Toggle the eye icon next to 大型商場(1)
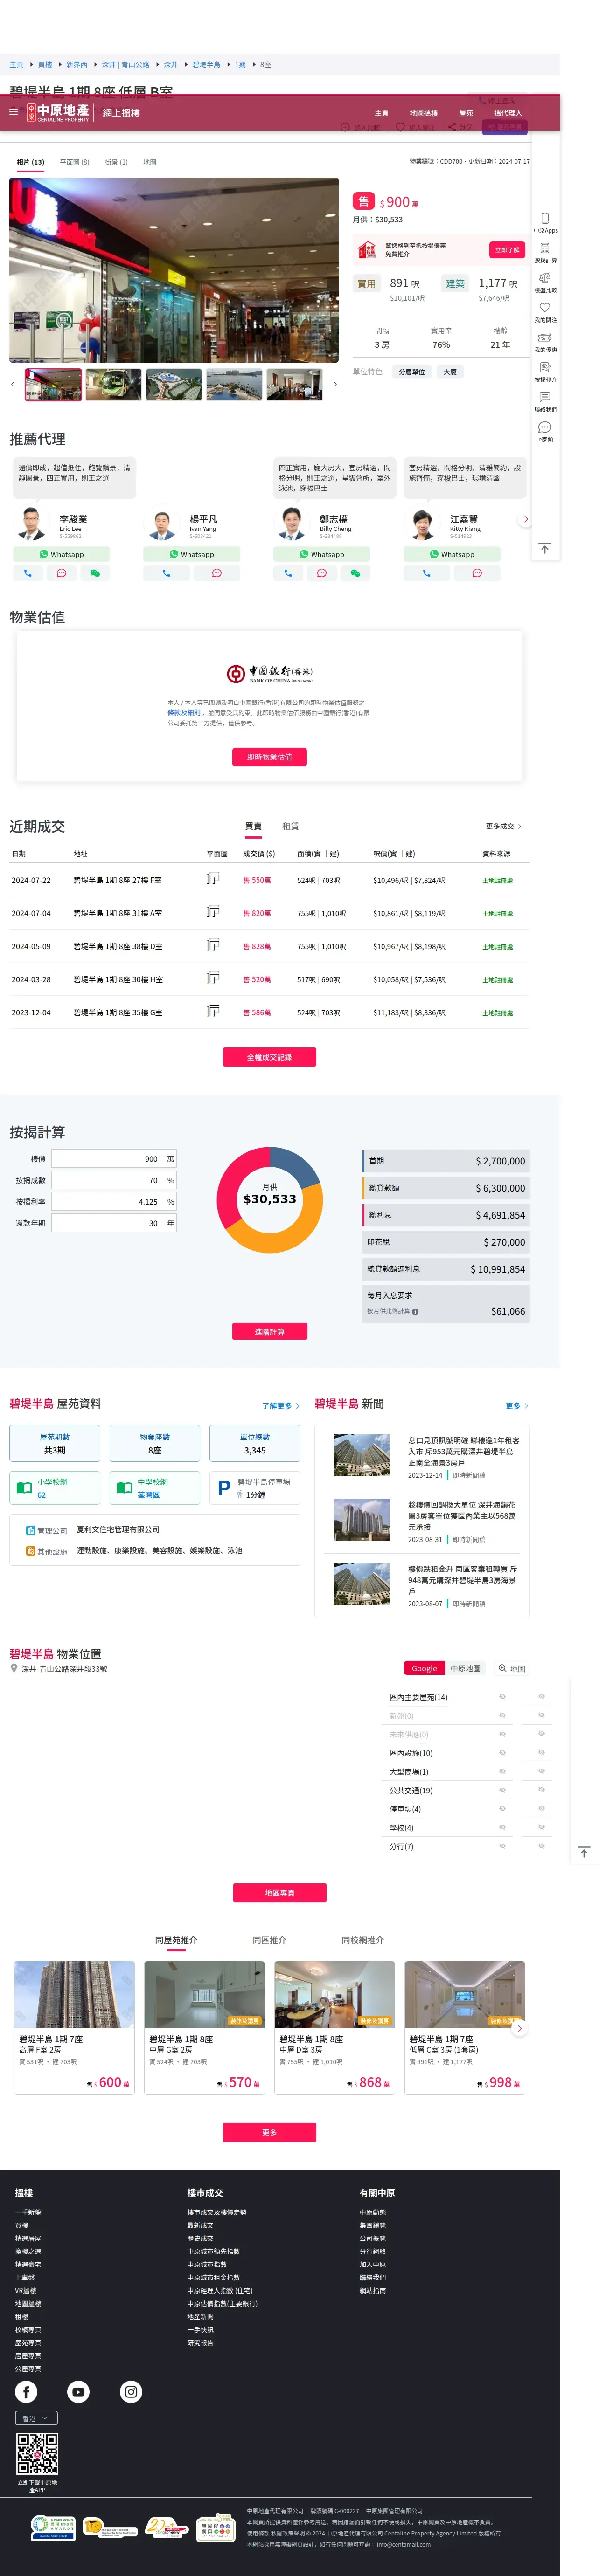 click(x=502, y=1772)
